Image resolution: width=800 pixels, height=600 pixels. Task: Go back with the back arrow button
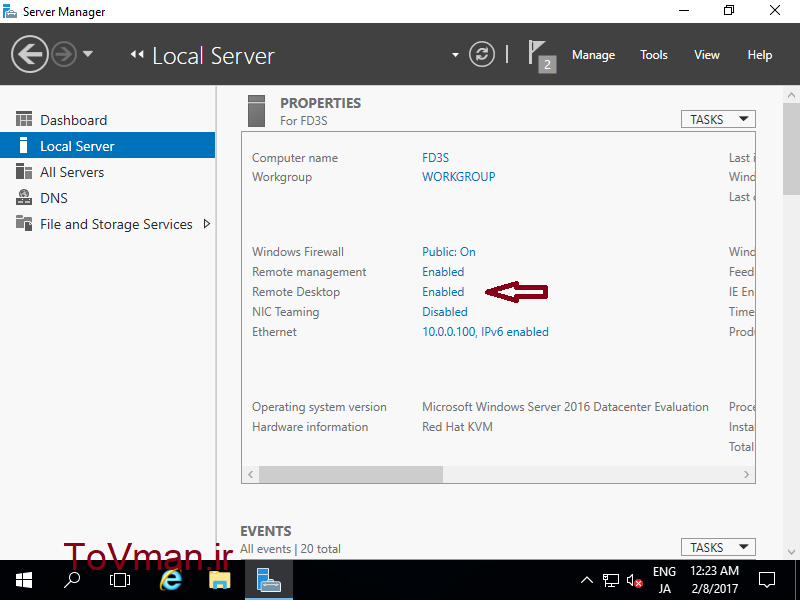(x=30, y=54)
